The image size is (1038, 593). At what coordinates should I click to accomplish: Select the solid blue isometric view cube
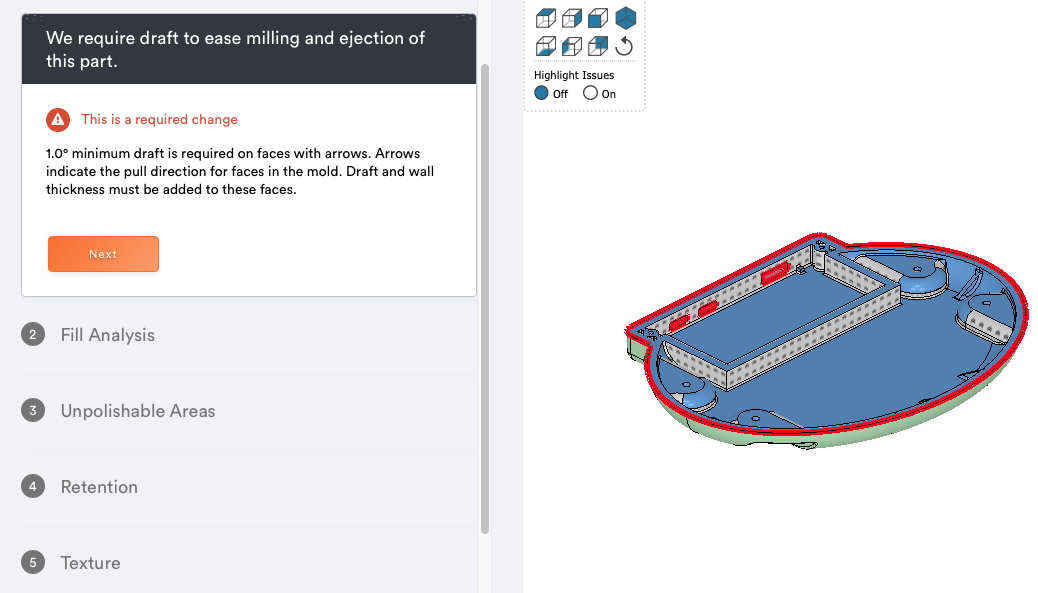pos(626,18)
